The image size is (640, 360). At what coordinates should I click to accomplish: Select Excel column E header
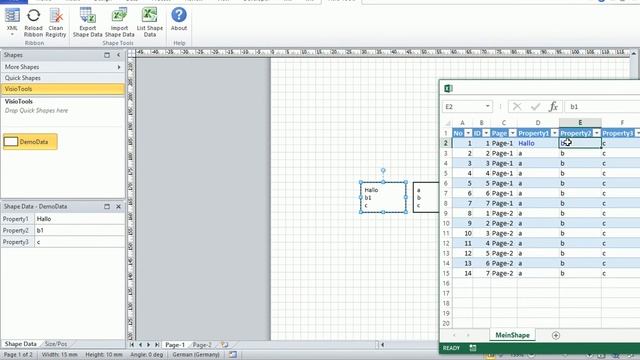click(580, 122)
